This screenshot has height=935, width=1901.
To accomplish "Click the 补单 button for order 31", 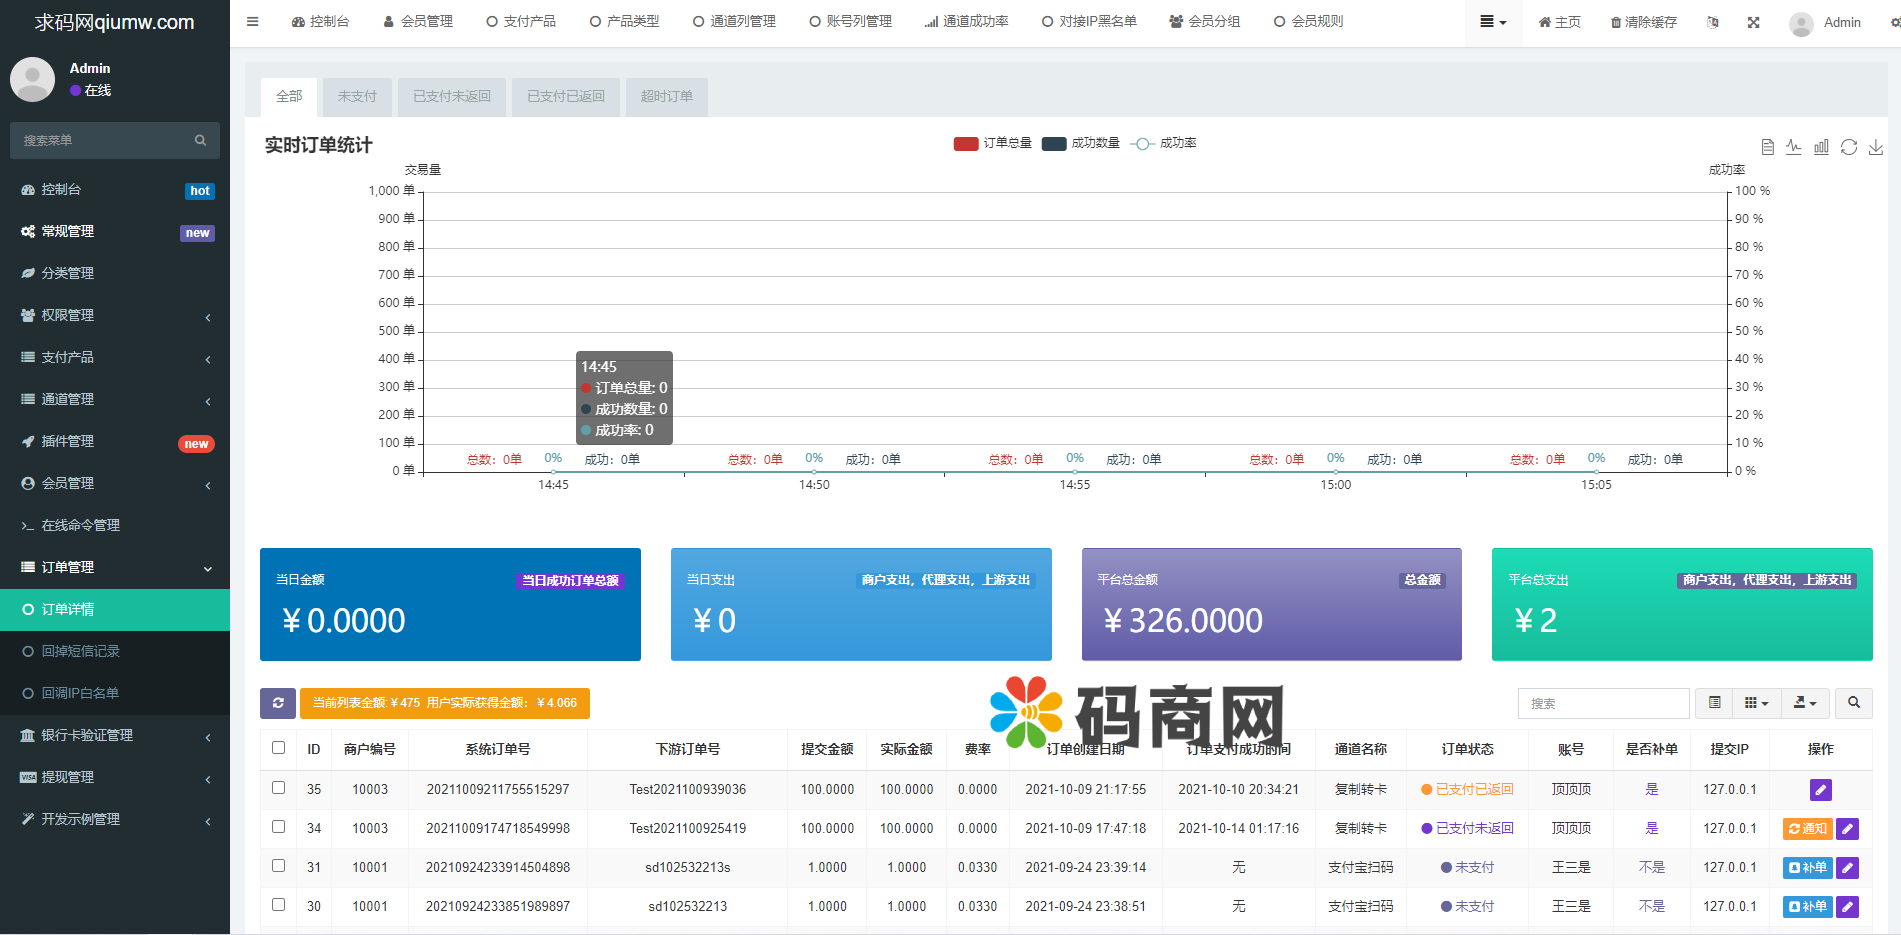I will (x=1807, y=868).
